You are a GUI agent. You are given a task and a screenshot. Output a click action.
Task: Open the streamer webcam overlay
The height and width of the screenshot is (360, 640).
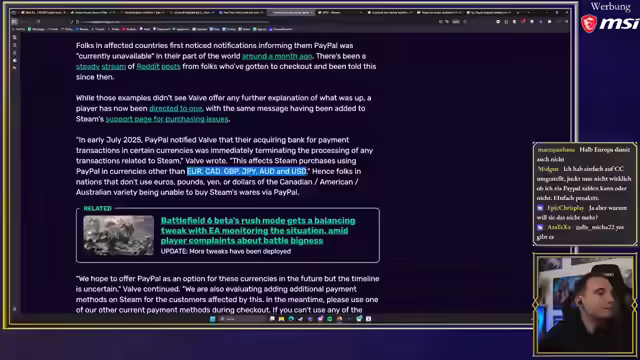(585, 304)
